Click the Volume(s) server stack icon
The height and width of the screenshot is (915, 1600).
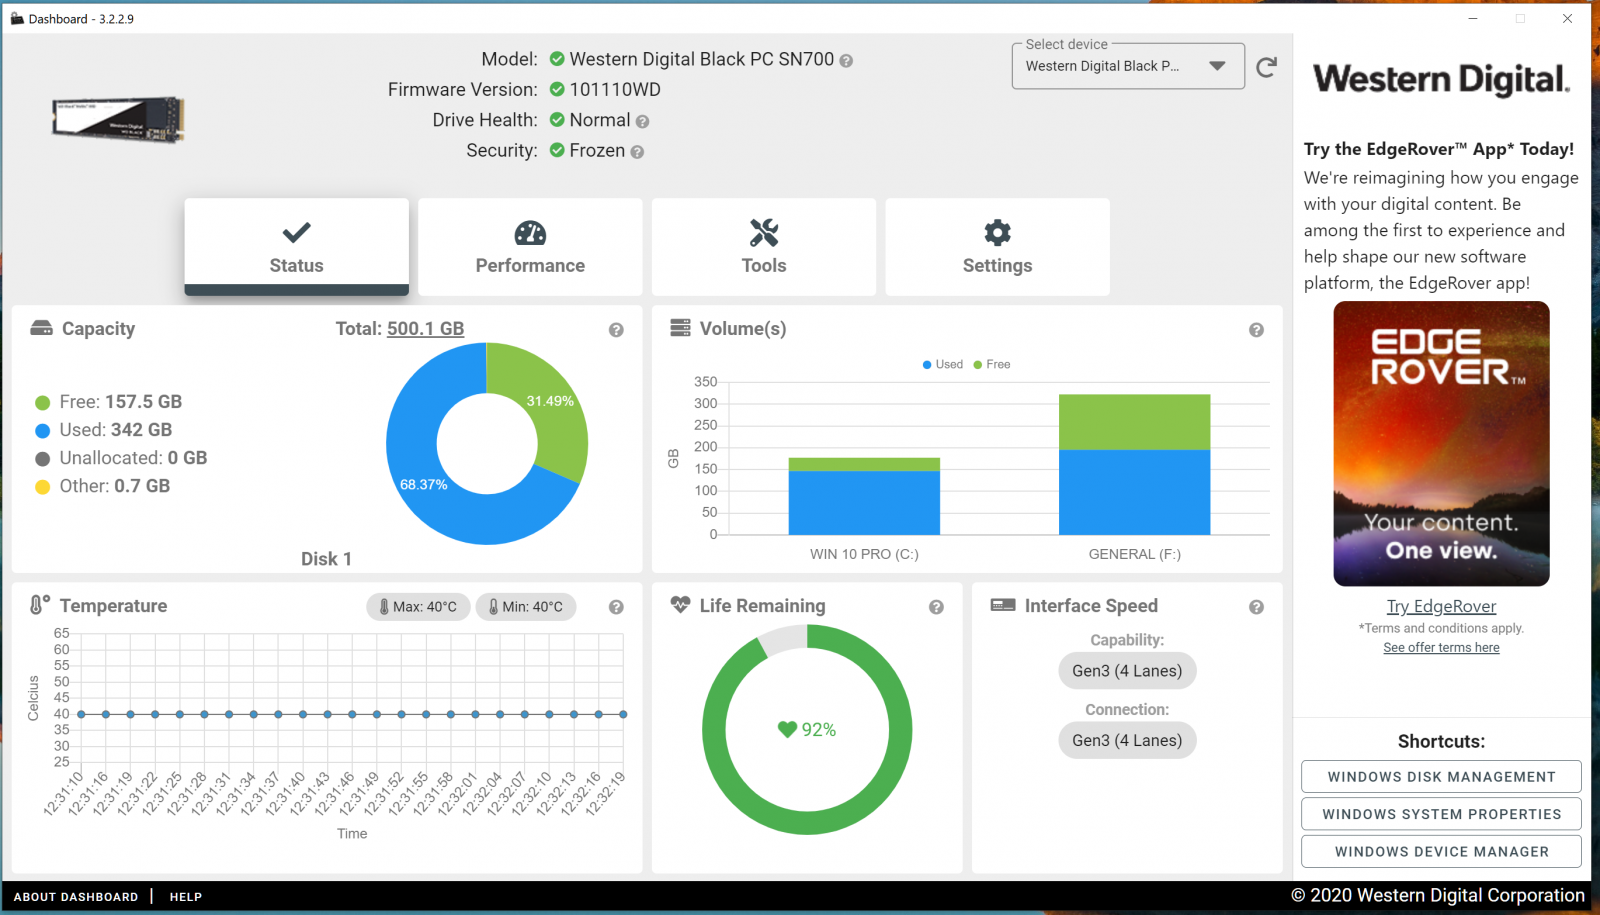click(680, 328)
